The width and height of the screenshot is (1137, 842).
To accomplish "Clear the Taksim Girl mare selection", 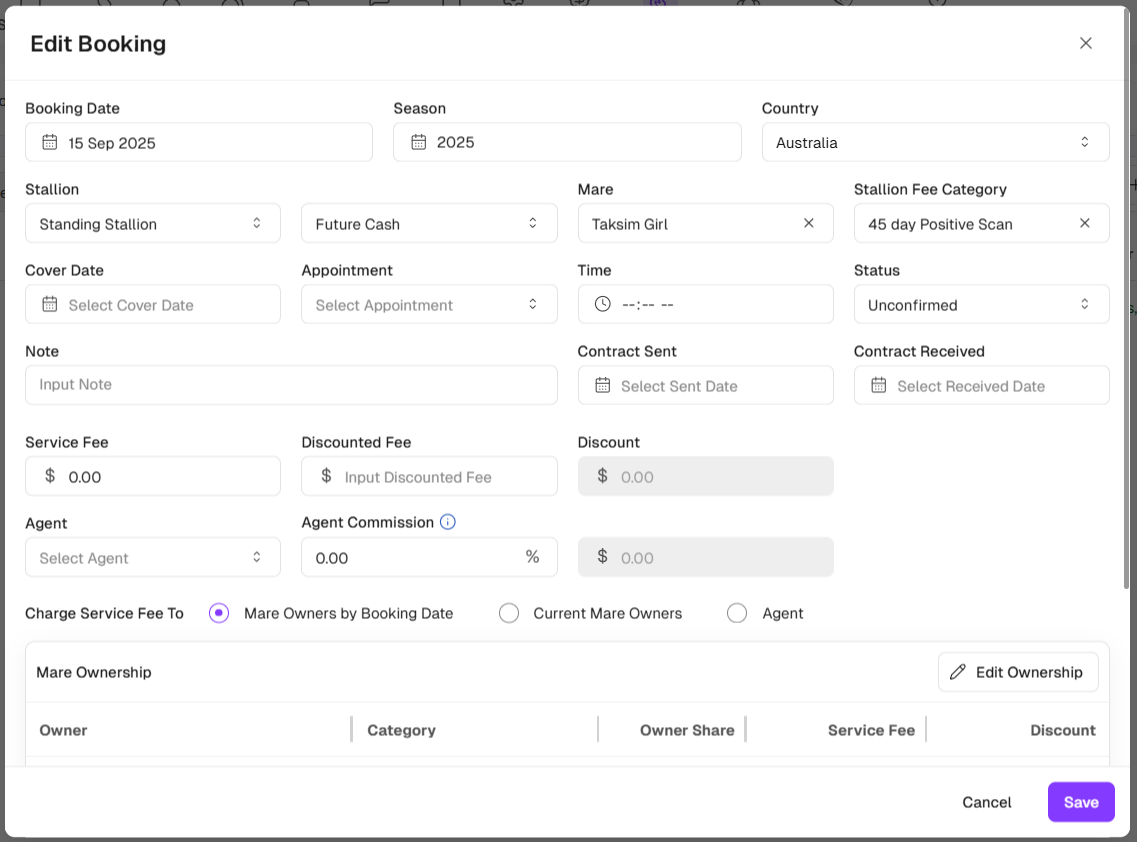I will click(809, 223).
